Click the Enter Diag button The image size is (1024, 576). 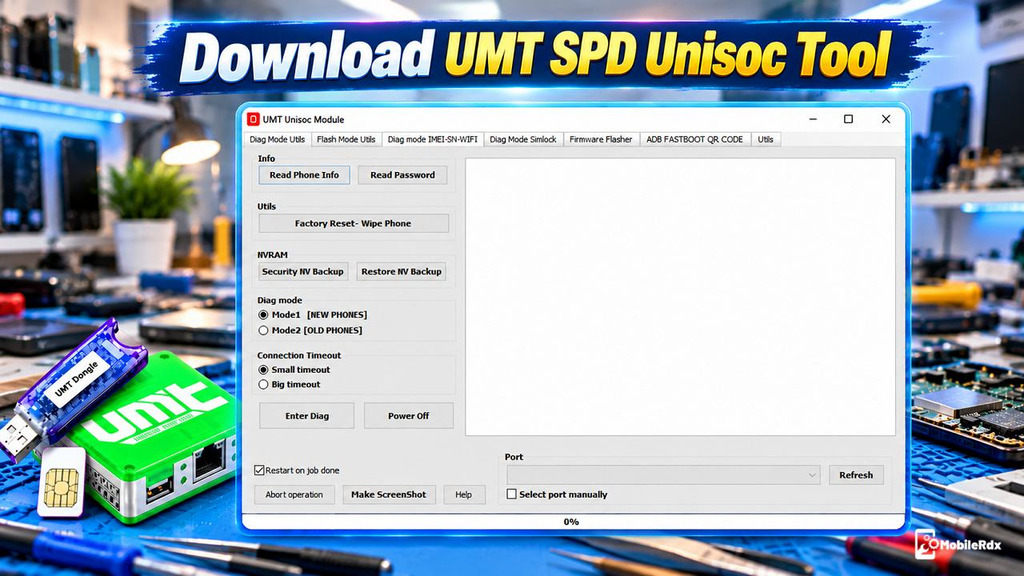click(x=307, y=416)
